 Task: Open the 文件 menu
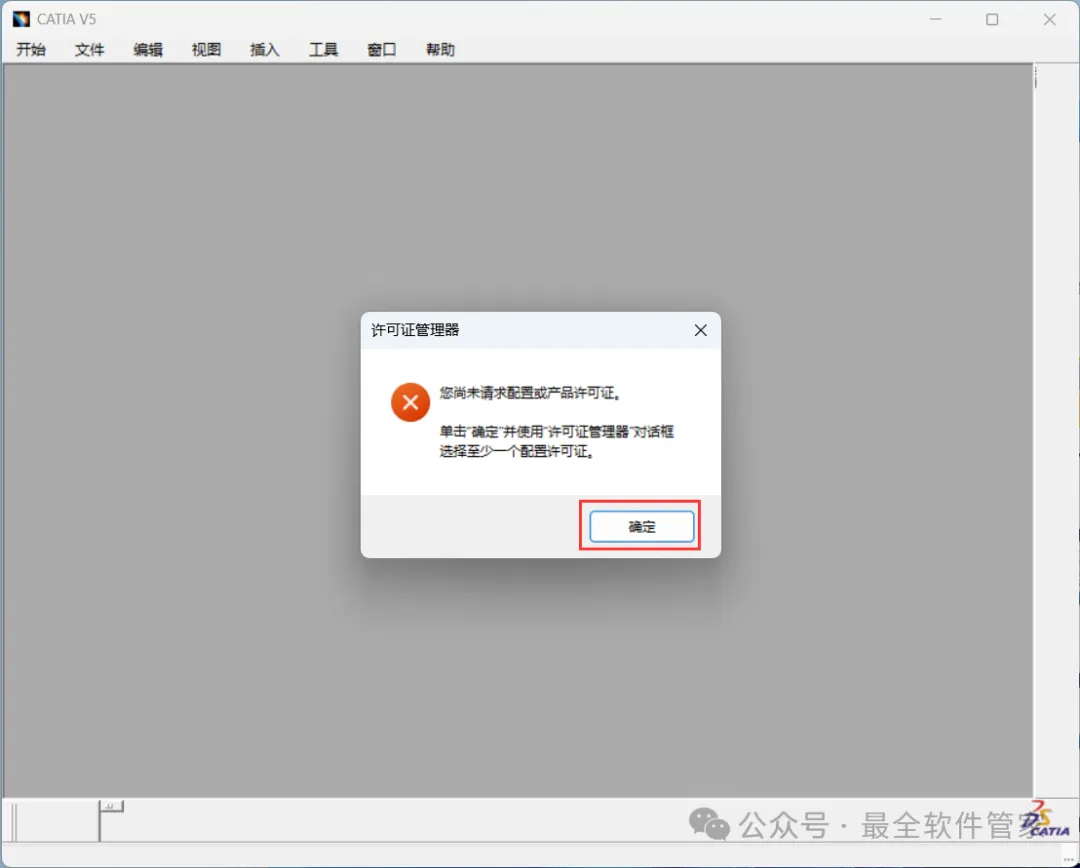[x=90, y=50]
